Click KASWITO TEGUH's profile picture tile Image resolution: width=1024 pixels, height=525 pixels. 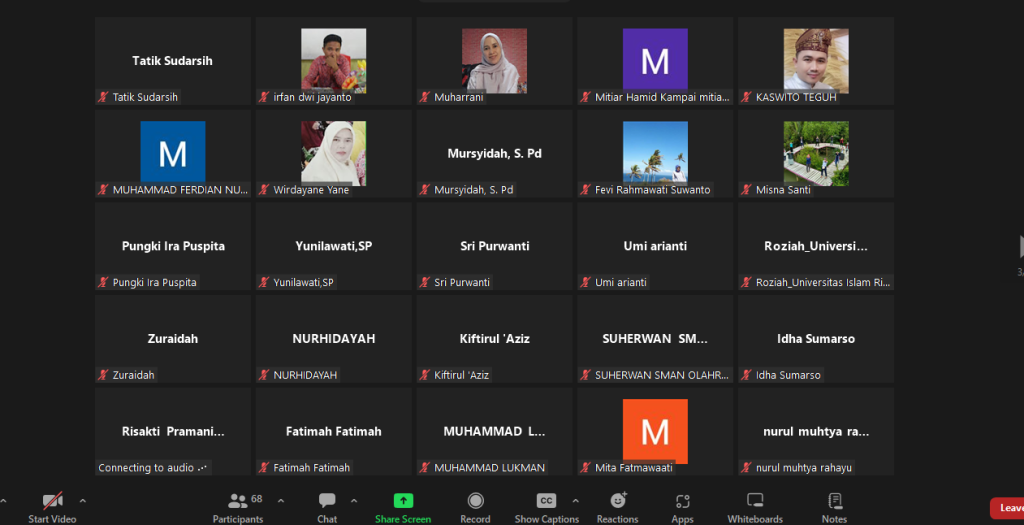point(815,61)
